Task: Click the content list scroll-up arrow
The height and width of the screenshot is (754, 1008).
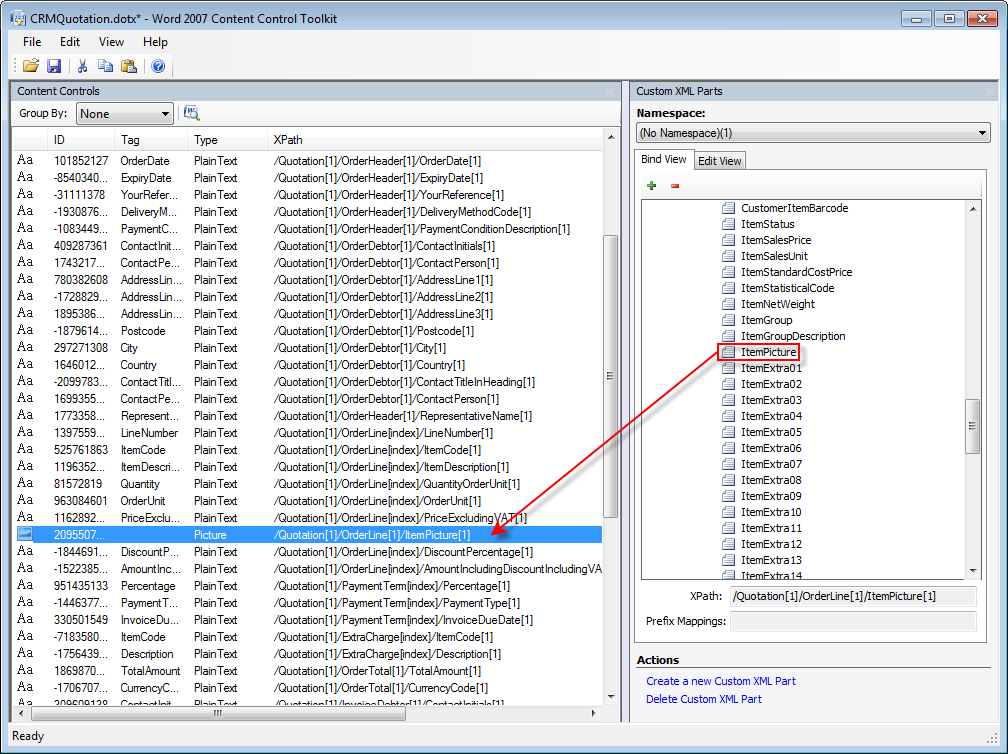Action: tap(610, 138)
